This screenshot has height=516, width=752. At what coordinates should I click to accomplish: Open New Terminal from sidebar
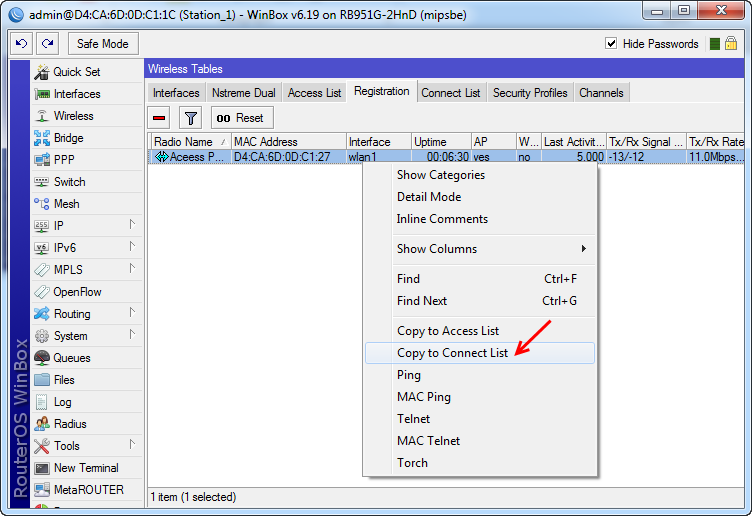coord(86,468)
